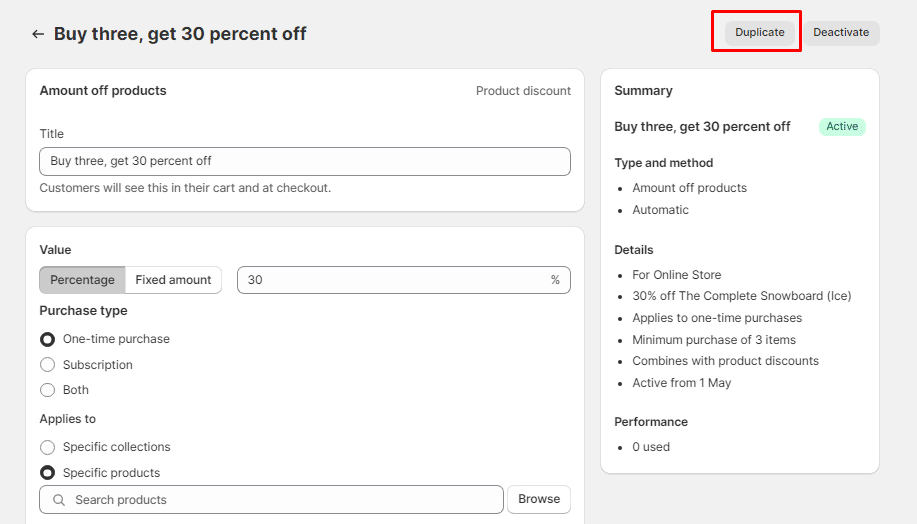Choose Subscription purchase type

click(x=47, y=365)
